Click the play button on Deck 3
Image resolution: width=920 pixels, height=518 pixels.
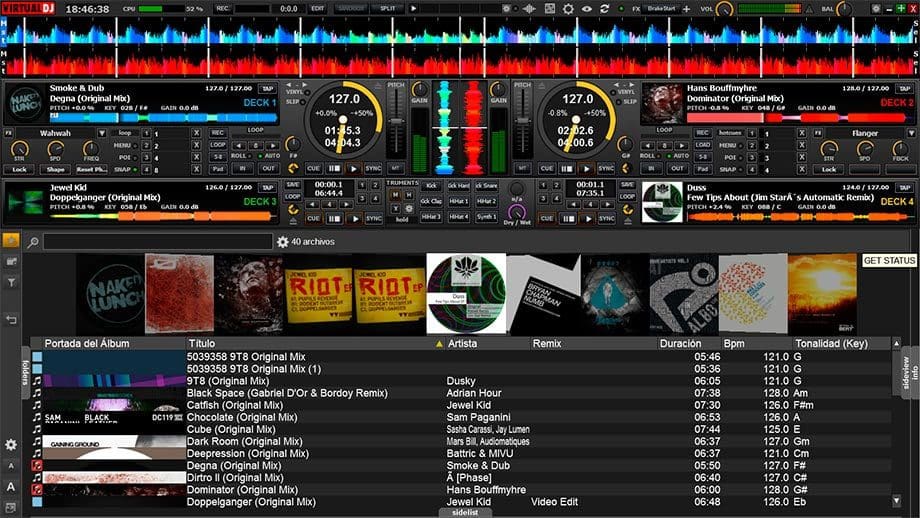click(x=354, y=218)
